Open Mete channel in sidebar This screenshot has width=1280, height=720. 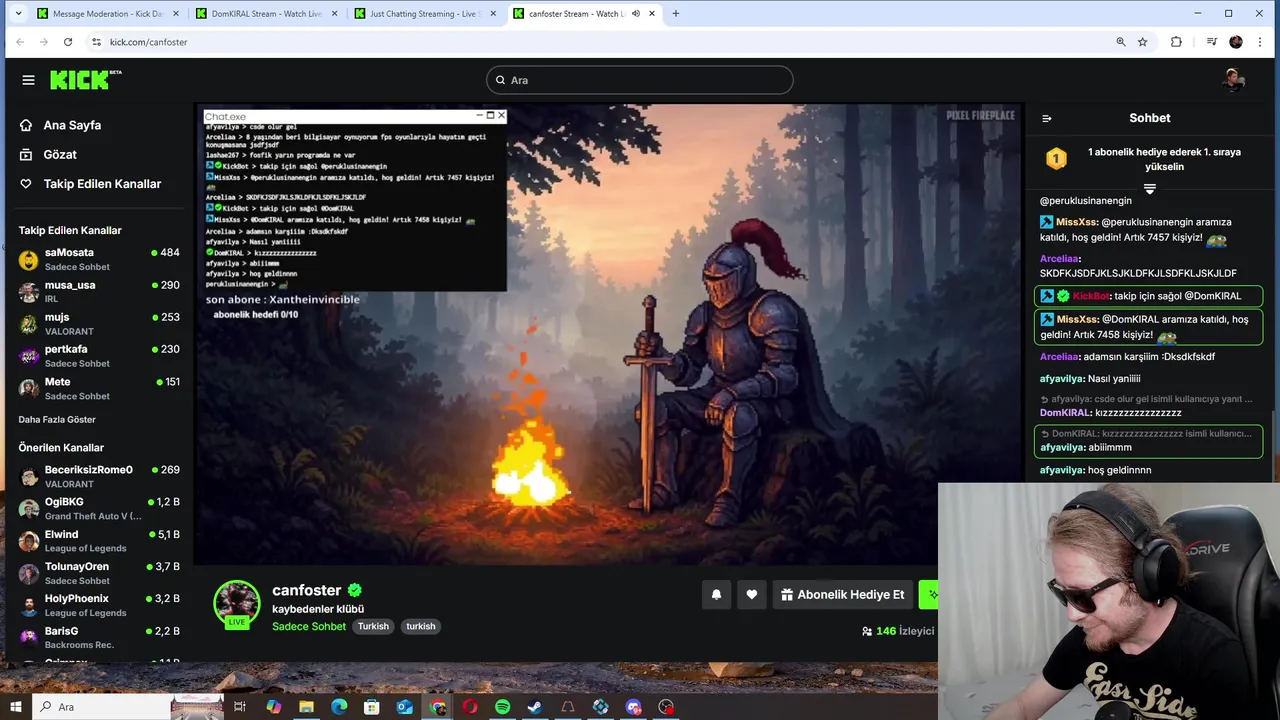[x=98, y=388]
